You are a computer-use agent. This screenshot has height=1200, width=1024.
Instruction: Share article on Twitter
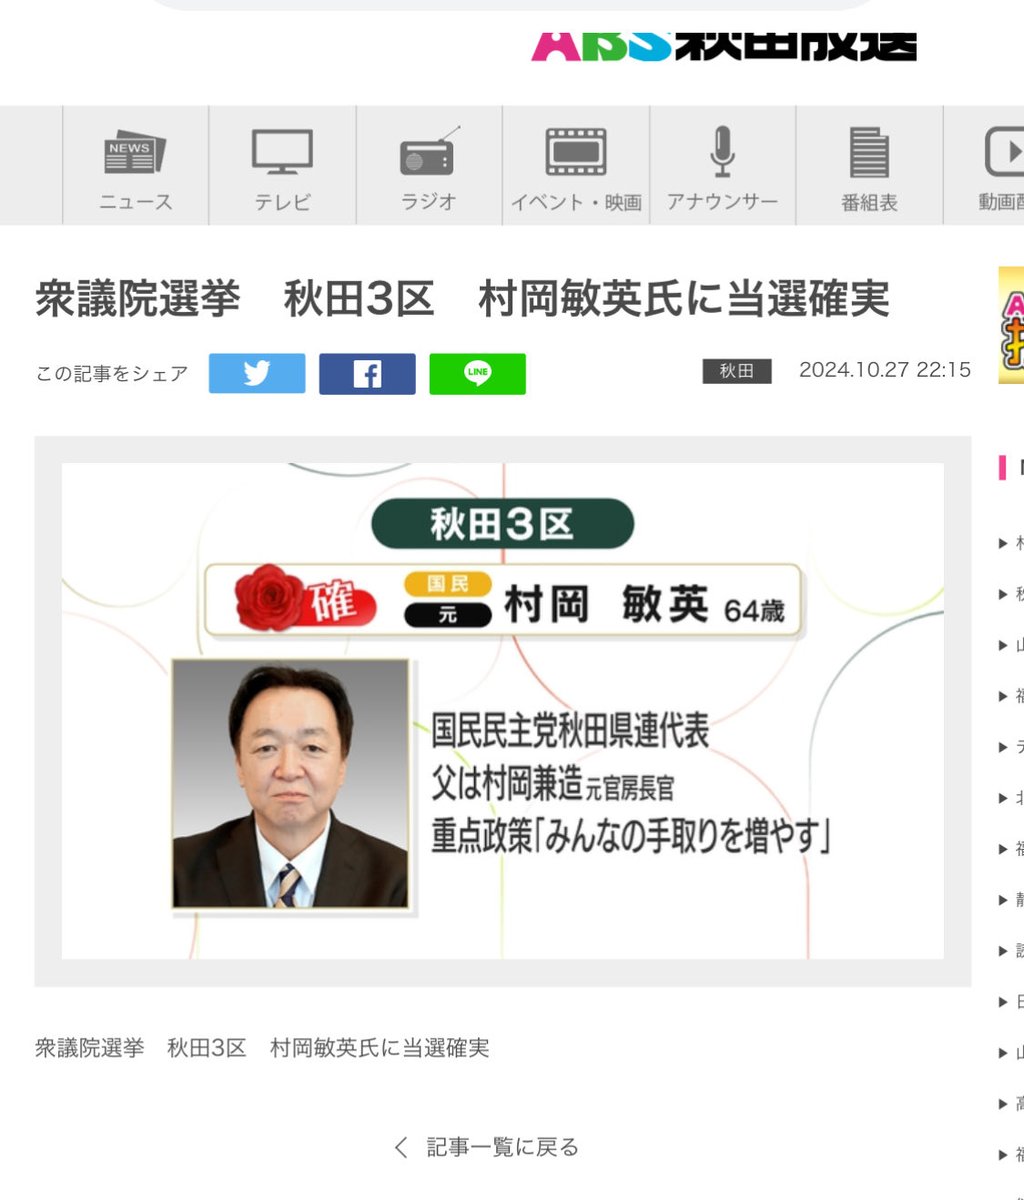(257, 374)
